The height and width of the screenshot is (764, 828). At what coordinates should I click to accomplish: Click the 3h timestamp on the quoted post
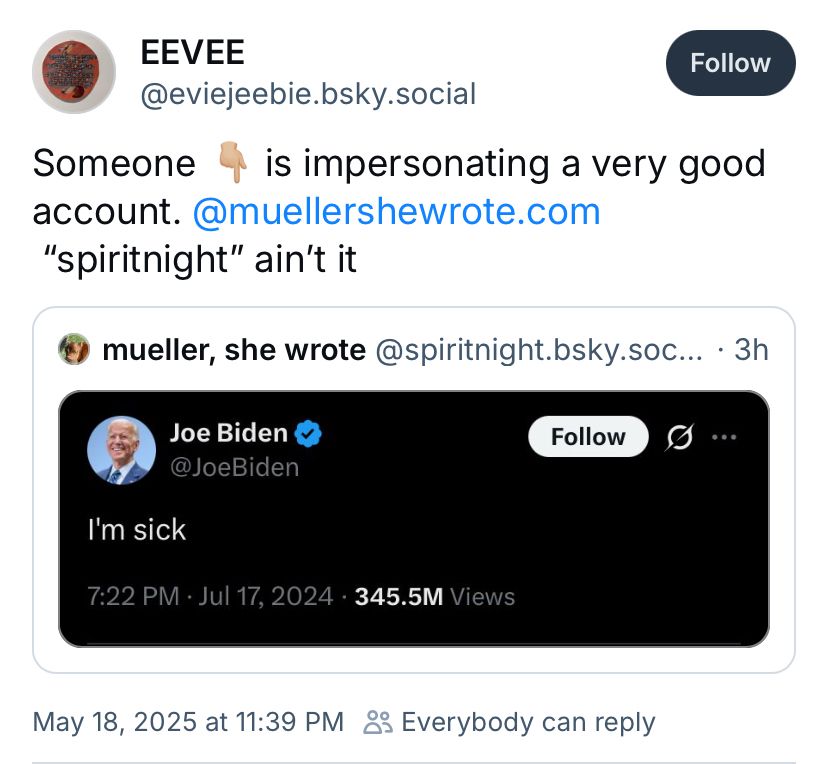coord(750,350)
